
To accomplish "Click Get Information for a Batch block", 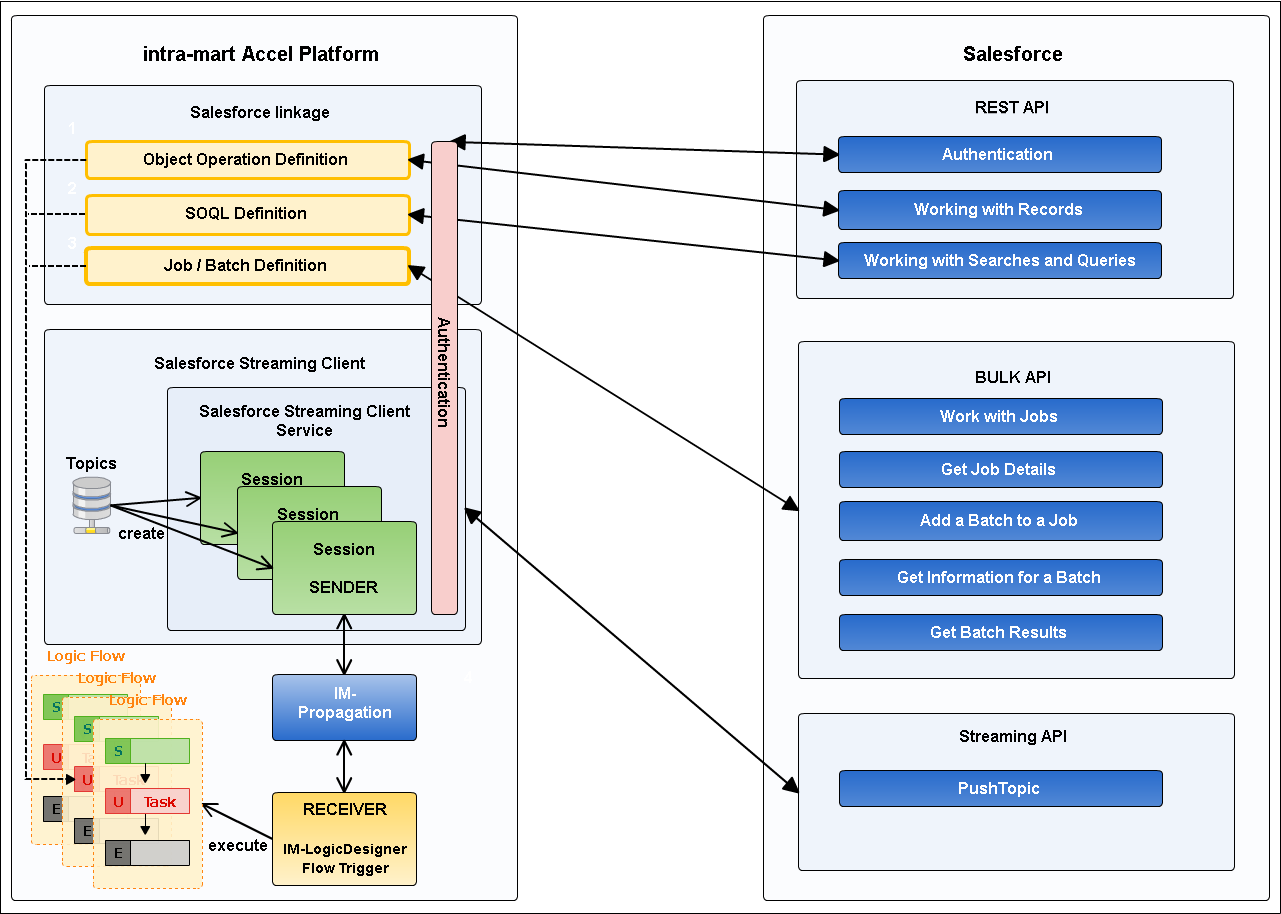I will click(x=1000, y=577).
